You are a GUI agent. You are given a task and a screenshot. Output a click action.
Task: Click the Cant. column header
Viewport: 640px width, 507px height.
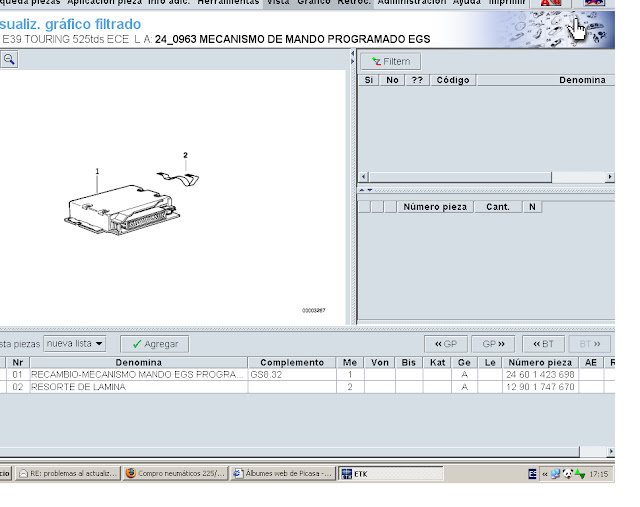[x=498, y=207]
